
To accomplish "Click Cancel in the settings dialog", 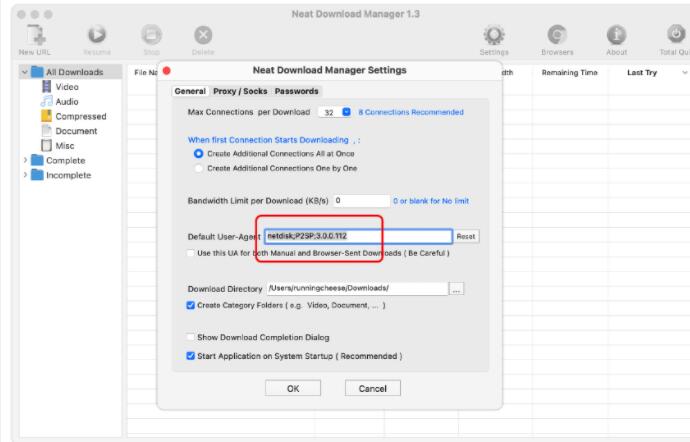I will pos(373,388).
